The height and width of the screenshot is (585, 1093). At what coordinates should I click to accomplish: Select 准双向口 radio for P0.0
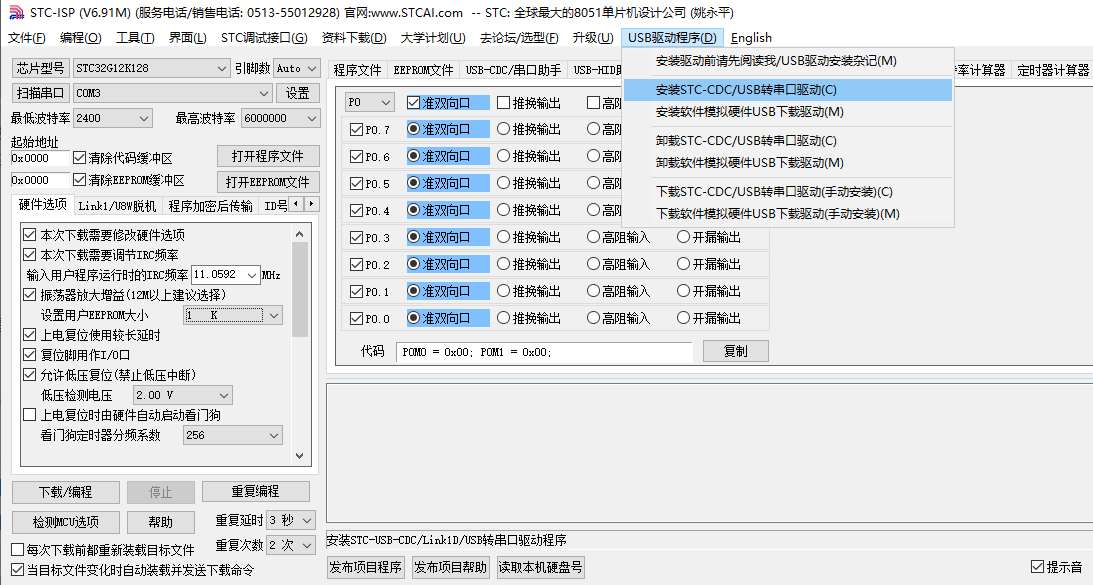pos(413,318)
